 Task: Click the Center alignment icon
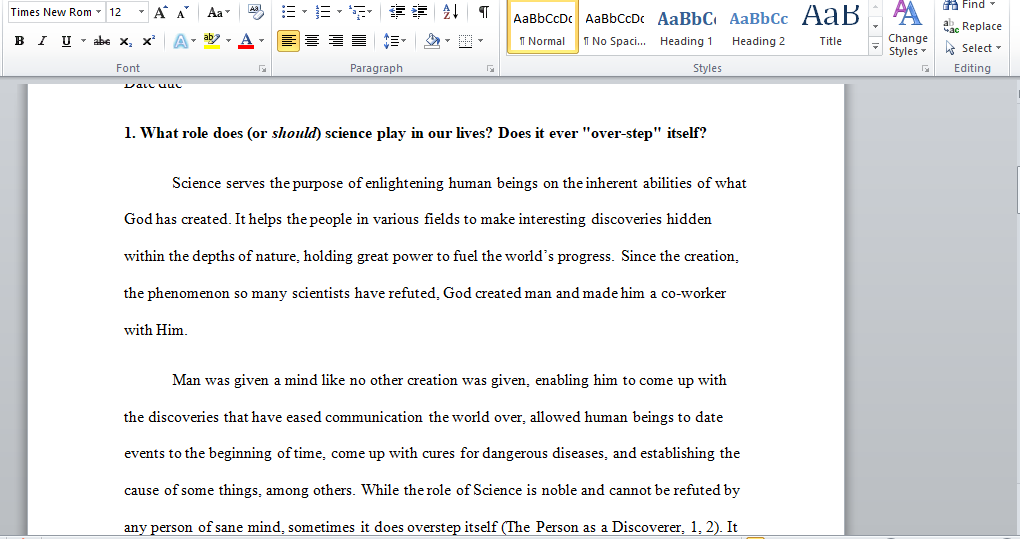(312, 41)
